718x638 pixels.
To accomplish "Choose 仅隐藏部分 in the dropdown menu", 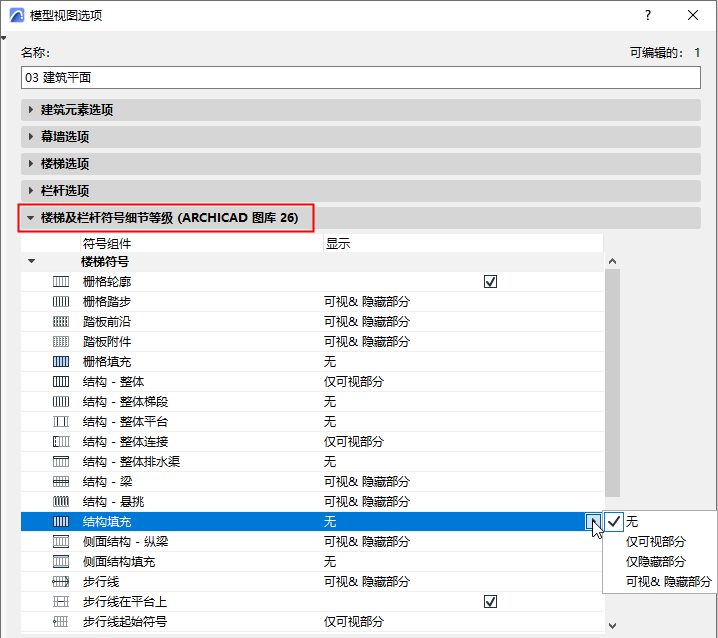I will click(655, 562).
